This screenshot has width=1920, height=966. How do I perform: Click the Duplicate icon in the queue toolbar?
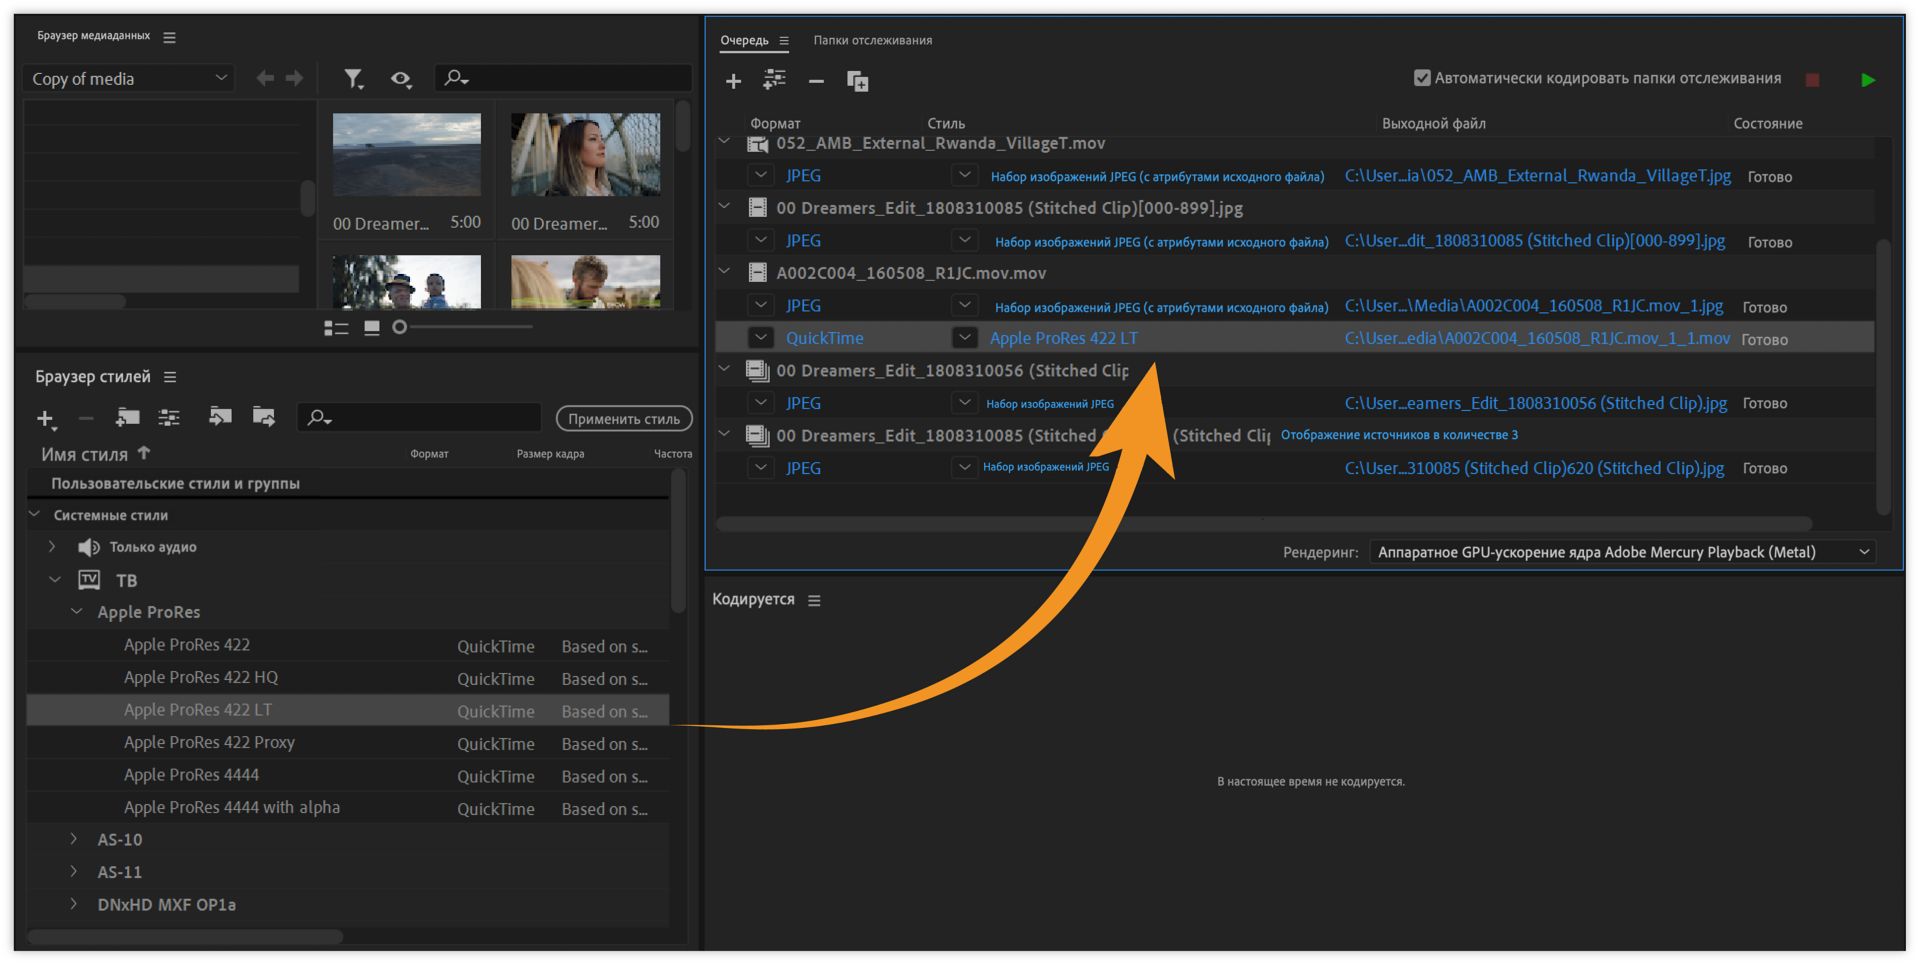(857, 81)
